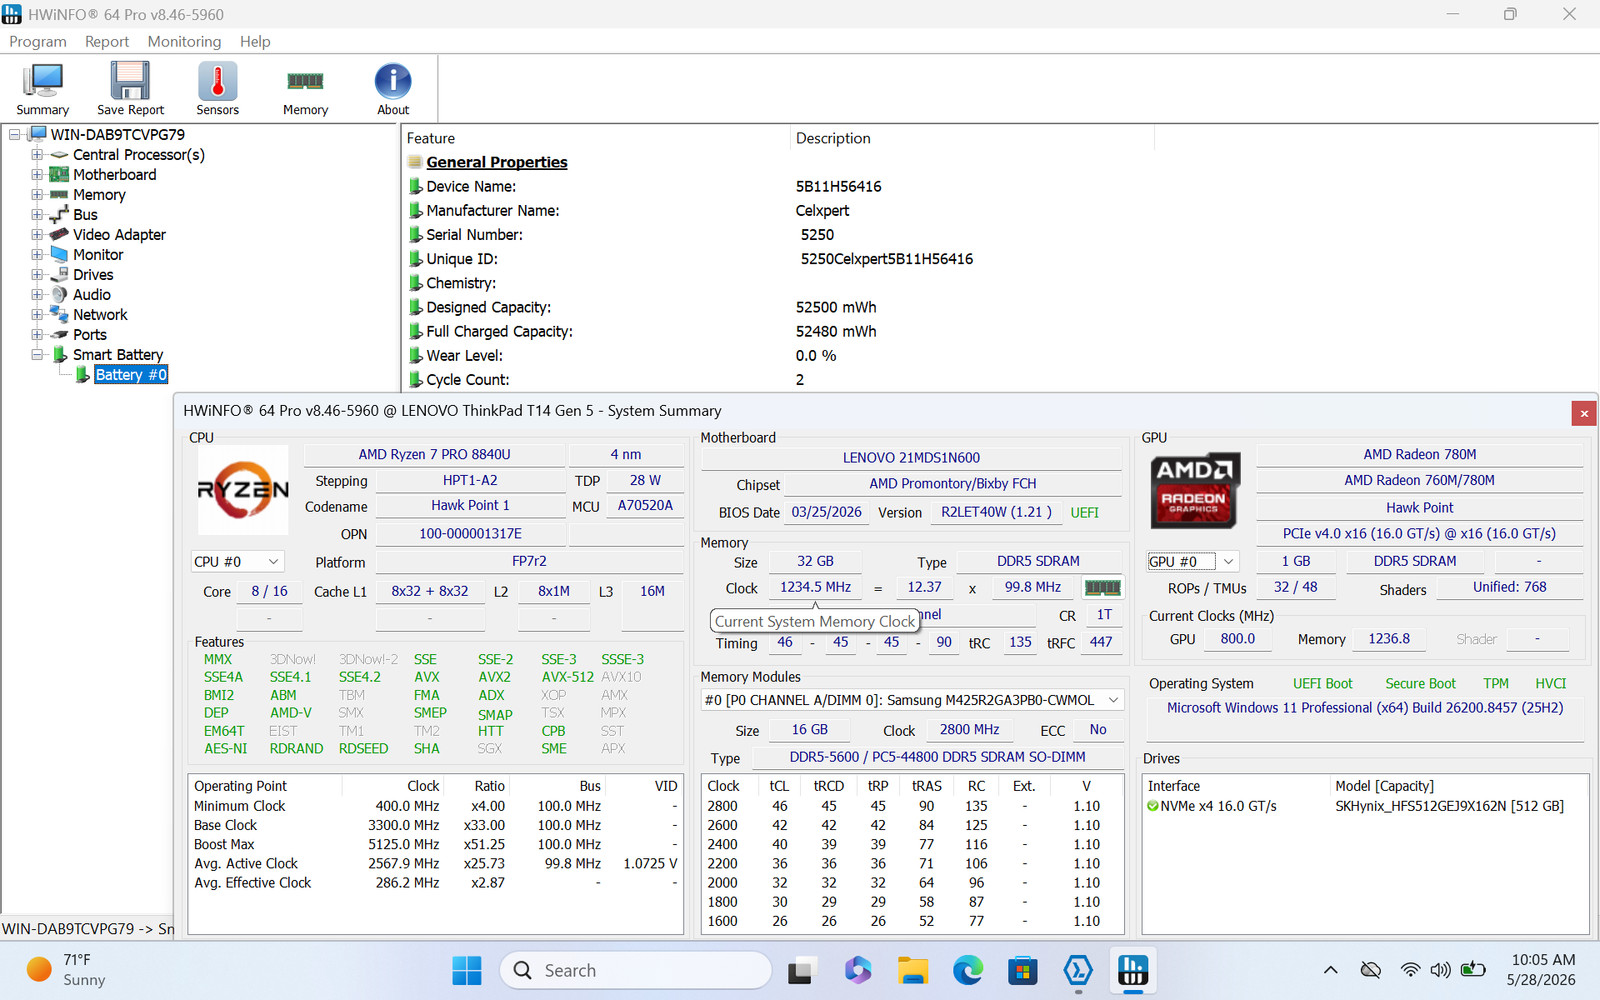The image size is (1600, 1000).
Task: Open the clock showing 10:05 AM
Action: [x=1542, y=970]
